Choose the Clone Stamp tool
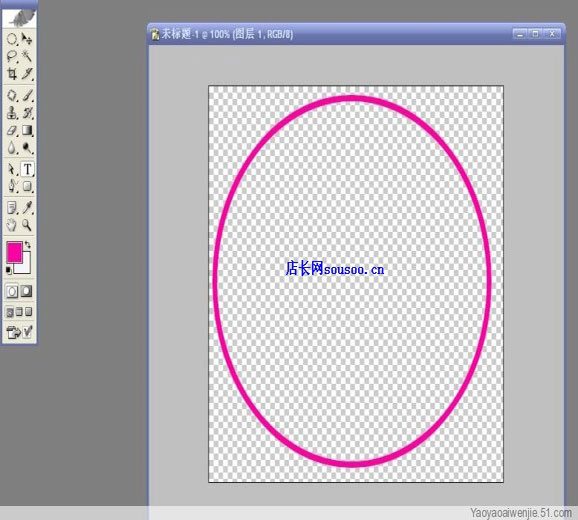Viewport: 578px width, 520px height. [12, 113]
